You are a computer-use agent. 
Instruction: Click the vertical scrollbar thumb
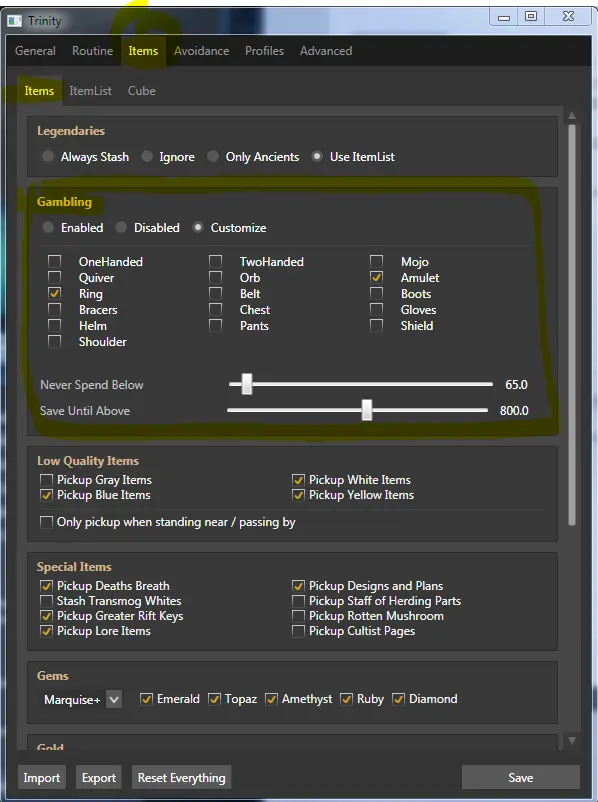pos(572,325)
